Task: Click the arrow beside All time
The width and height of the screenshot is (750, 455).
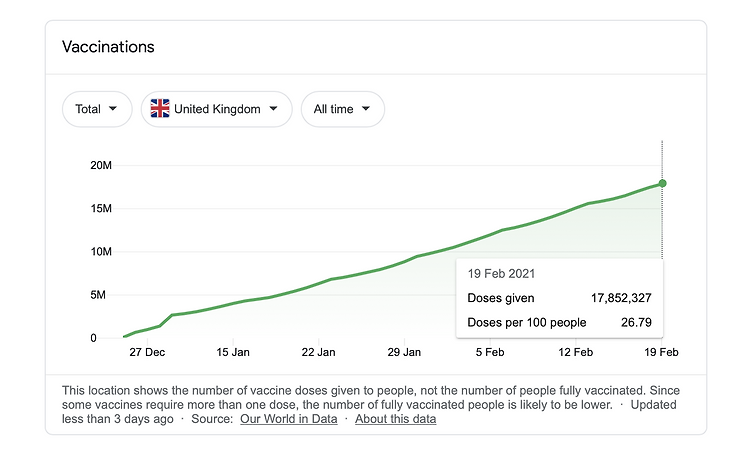Action: pyautogui.click(x=365, y=109)
